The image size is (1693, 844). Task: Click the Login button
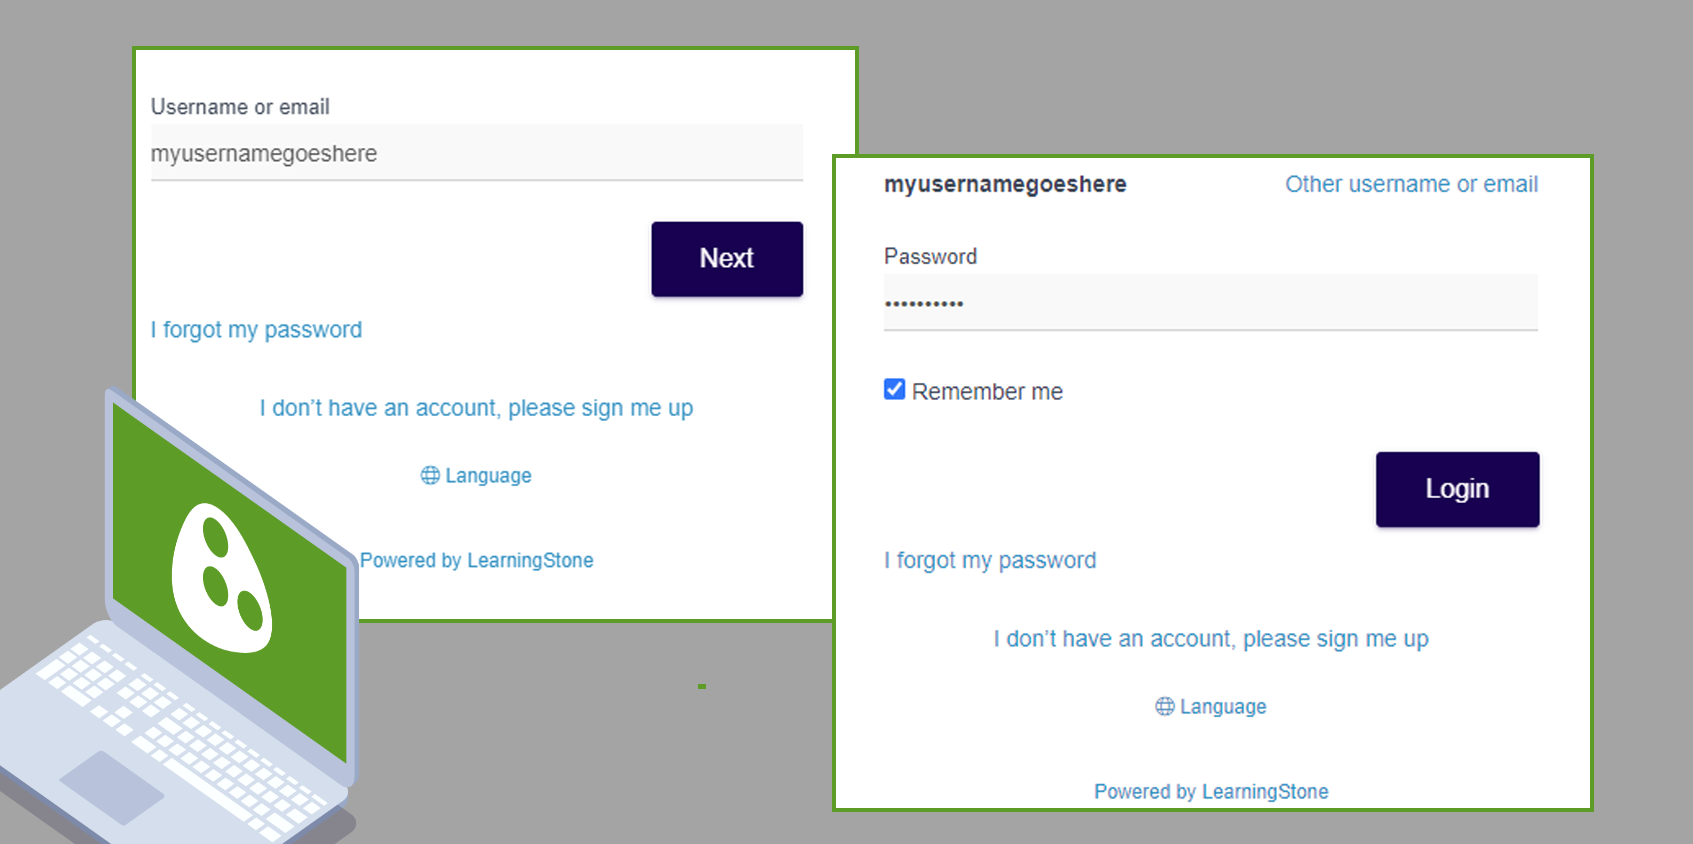(1457, 490)
